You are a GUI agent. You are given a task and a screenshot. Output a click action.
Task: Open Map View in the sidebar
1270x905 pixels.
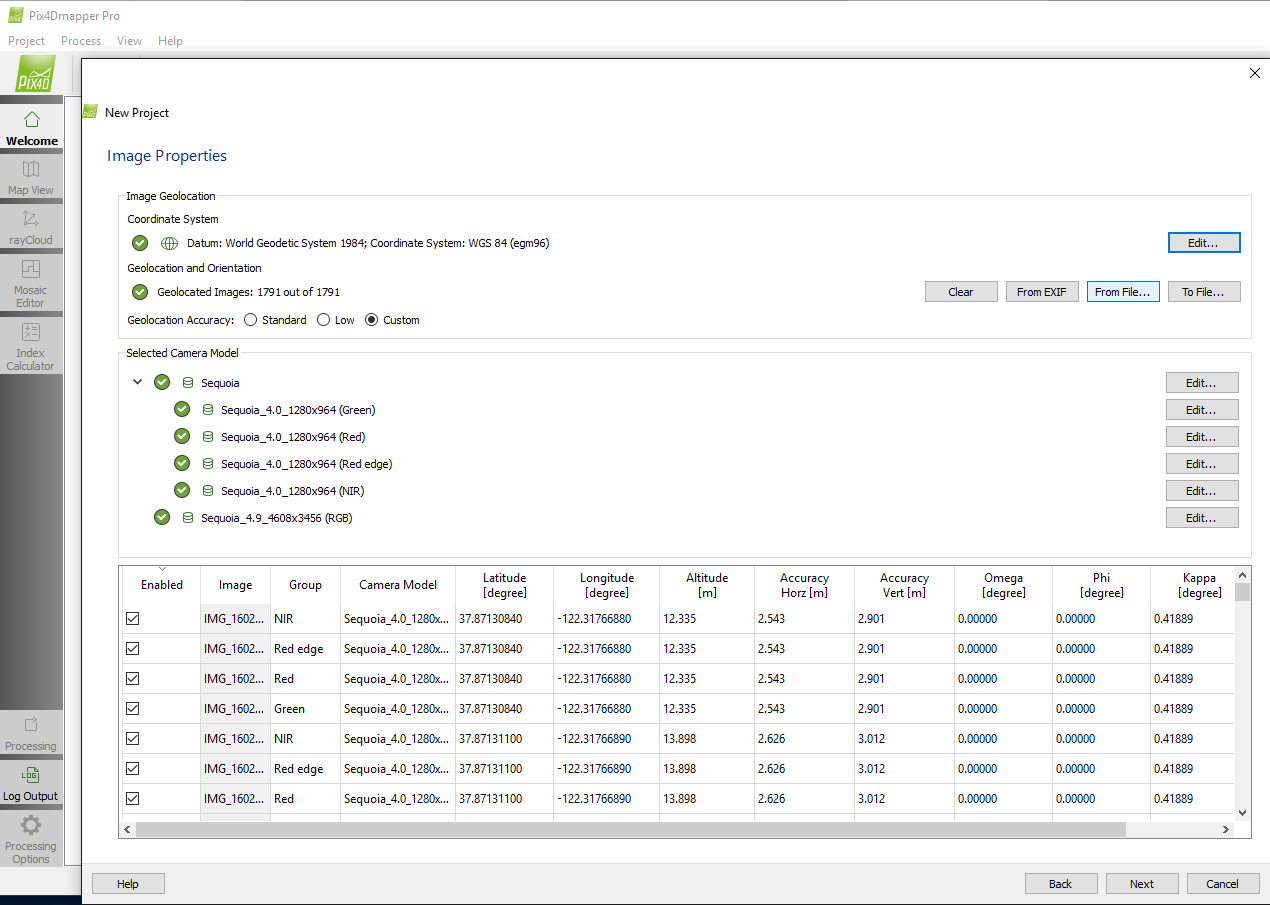(31, 169)
